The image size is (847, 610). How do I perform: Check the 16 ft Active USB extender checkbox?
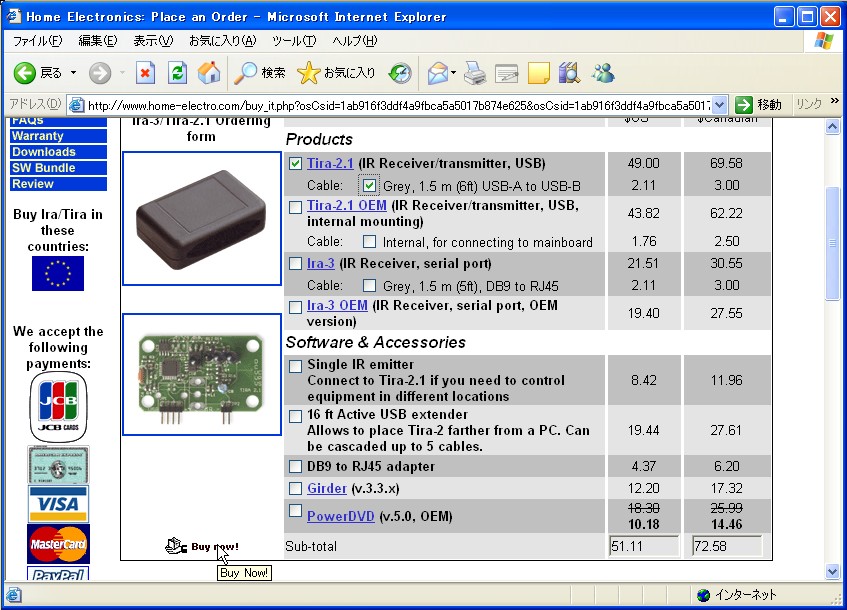295,417
